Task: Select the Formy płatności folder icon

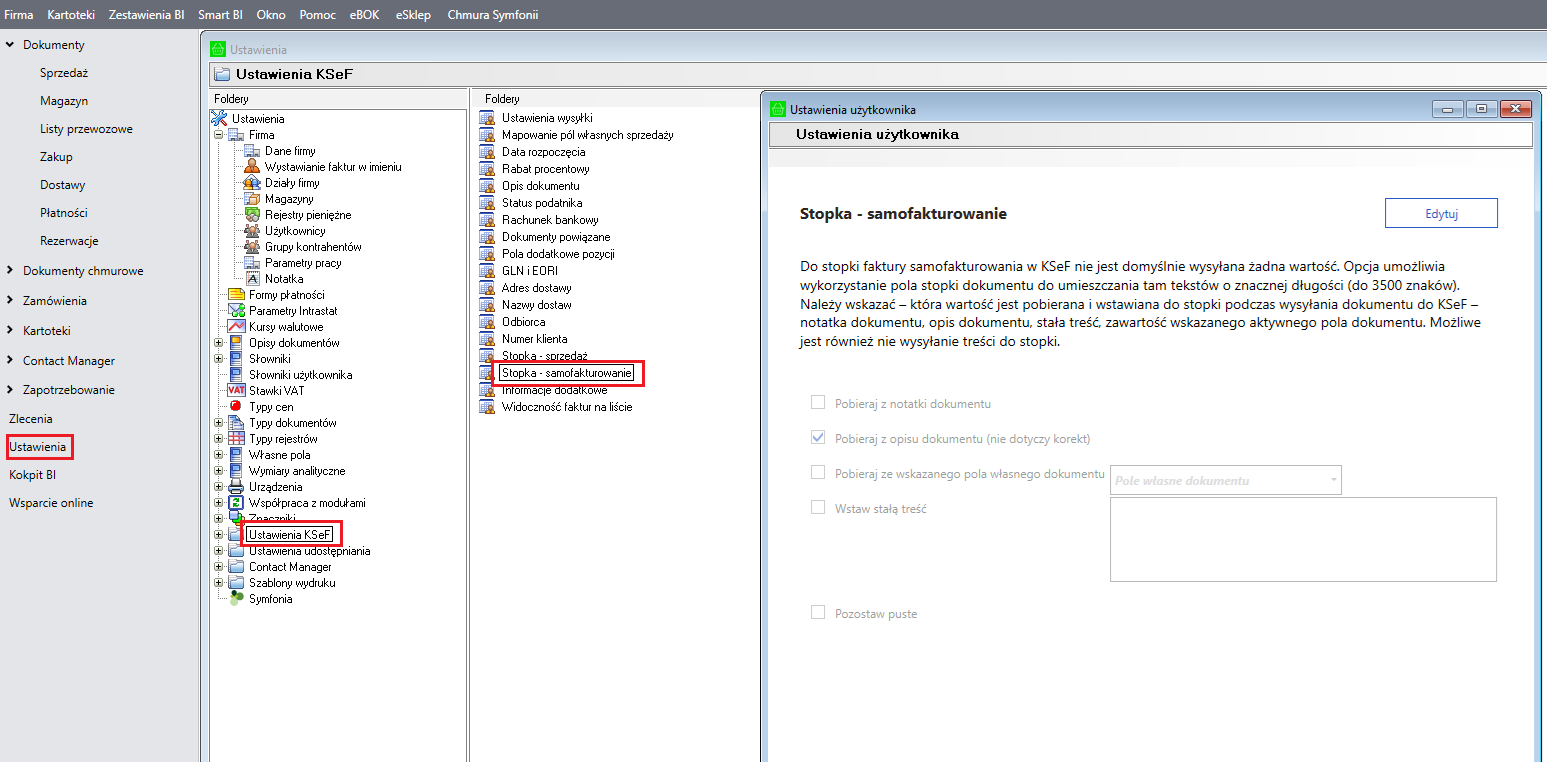Action: click(236, 295)
